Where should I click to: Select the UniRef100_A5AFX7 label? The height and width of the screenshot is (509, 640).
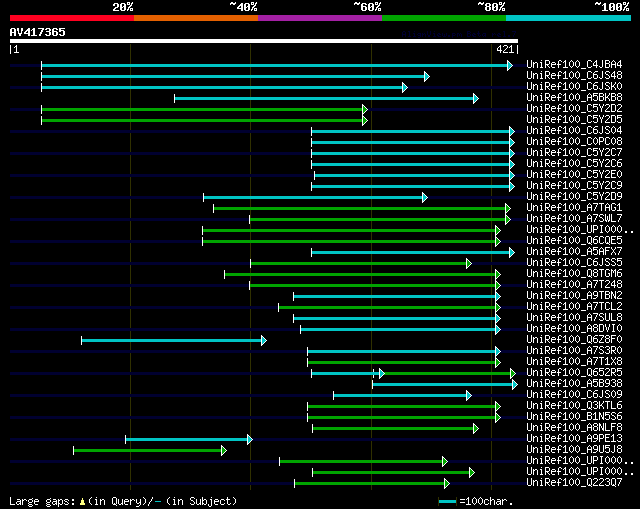[x=574, y=252]
